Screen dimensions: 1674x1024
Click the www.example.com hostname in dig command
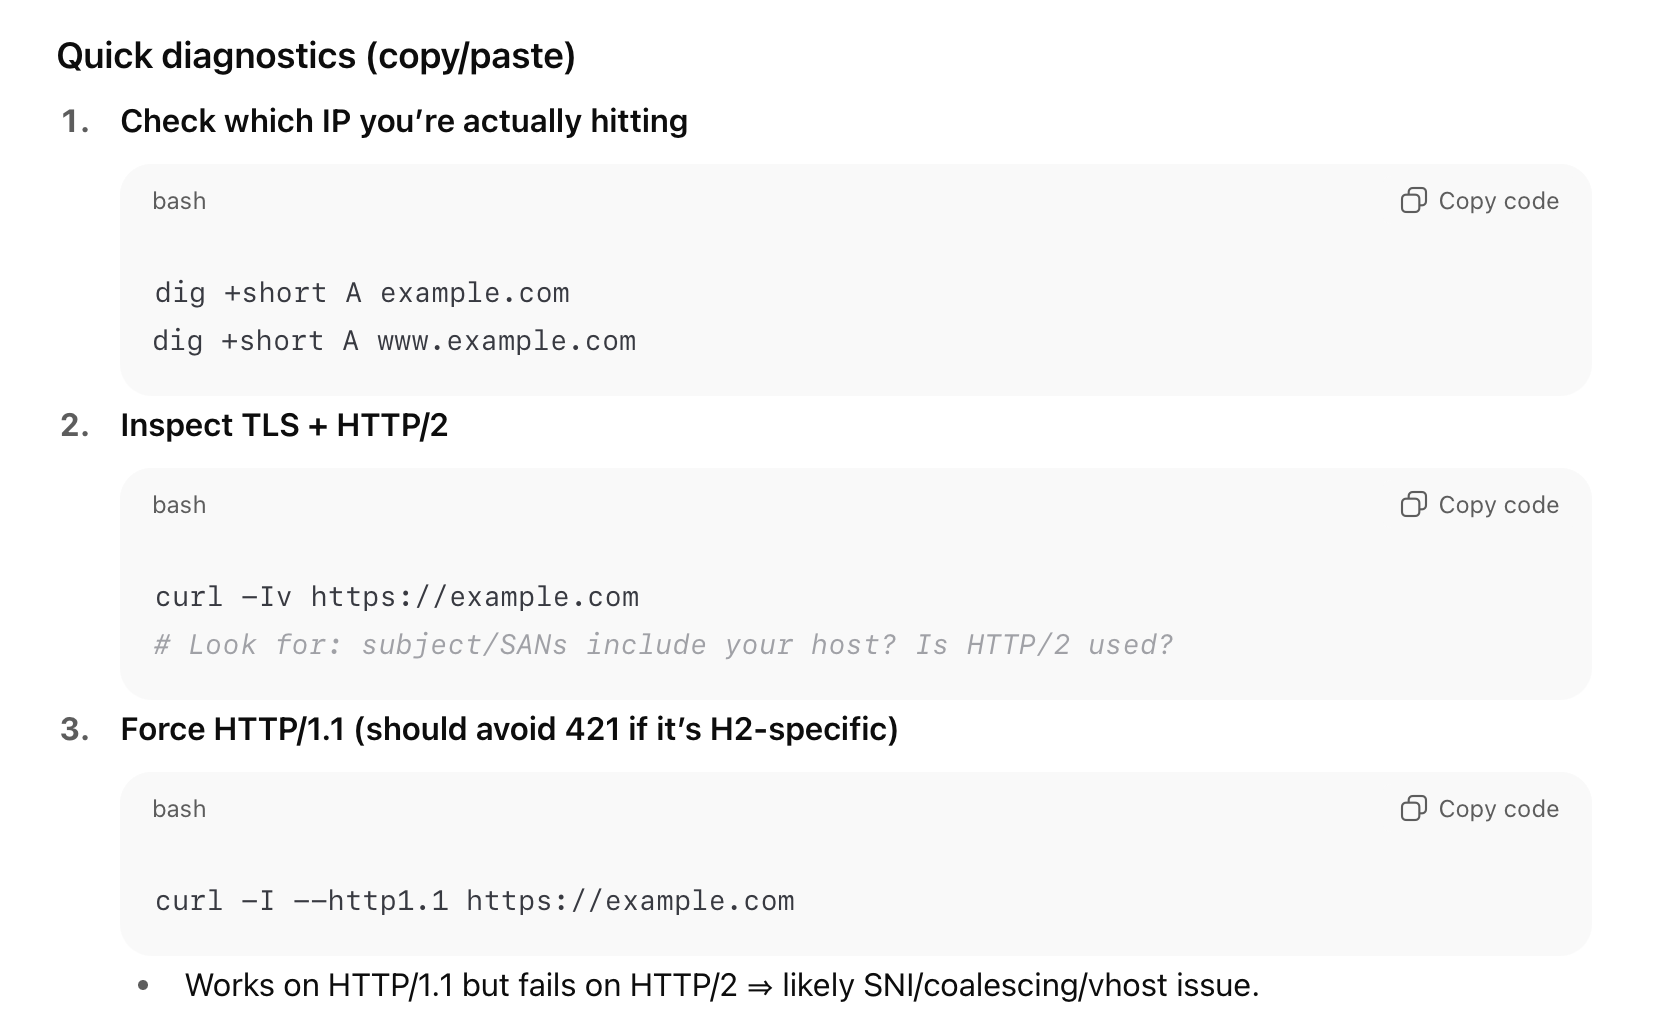tap(506, 341)
